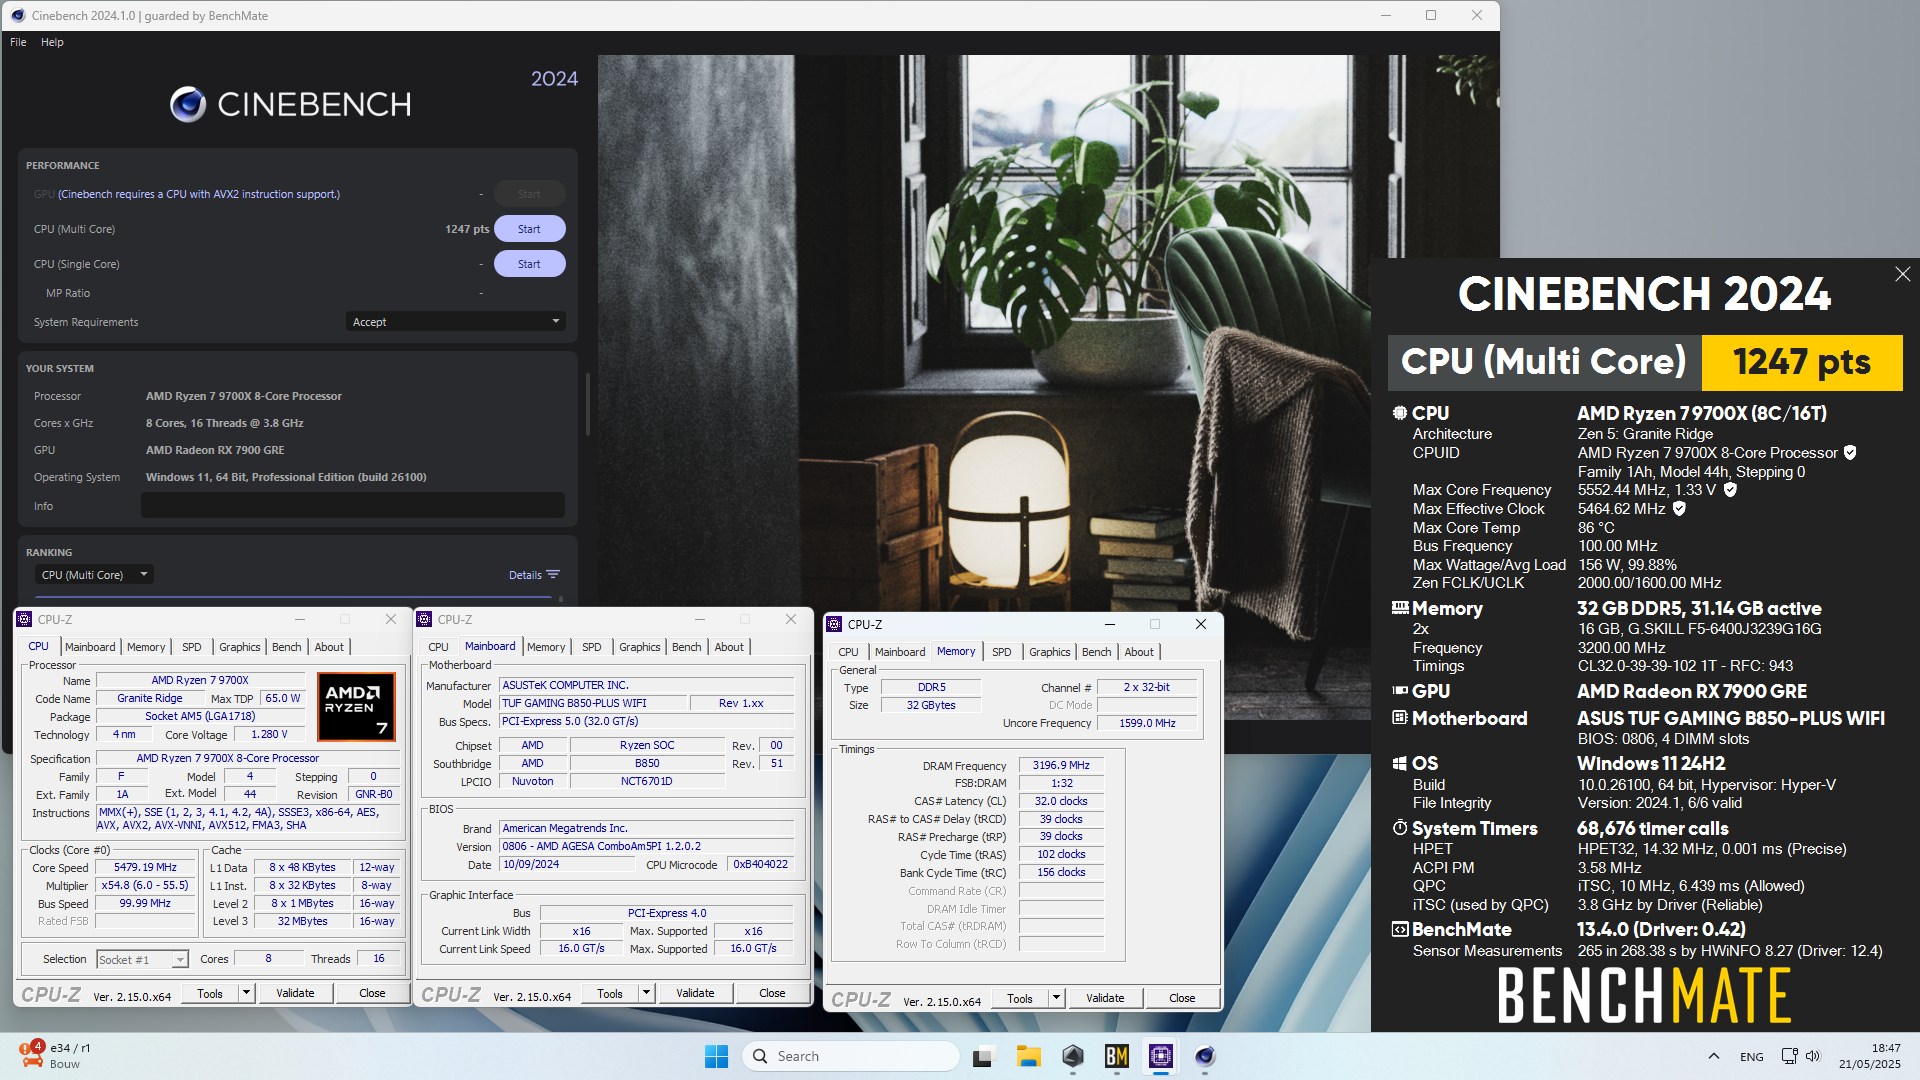The image size is (1920, 1080).
Task: Click Validate in the CPU-Z Mainboard window
Action: (x=695, y=993)
